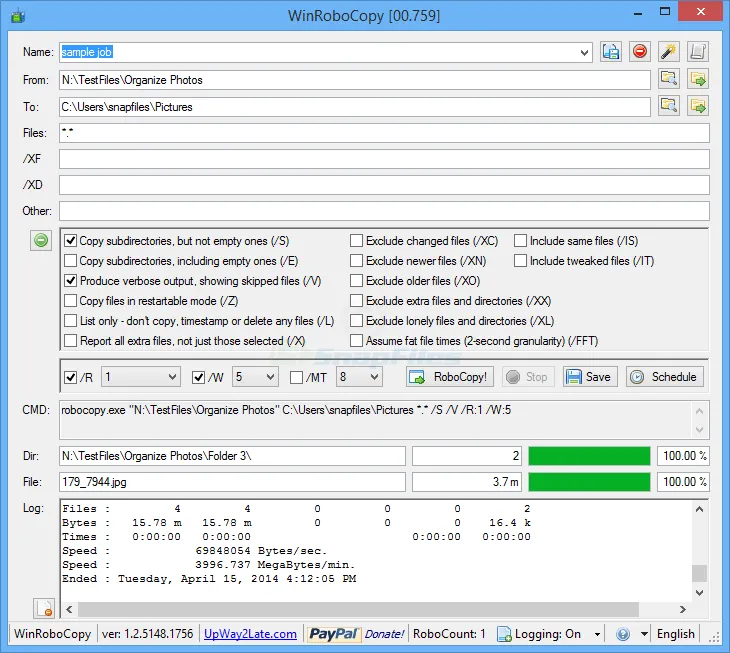Save the job with Save button
The image size is (730, 653).
pos(590,377)
